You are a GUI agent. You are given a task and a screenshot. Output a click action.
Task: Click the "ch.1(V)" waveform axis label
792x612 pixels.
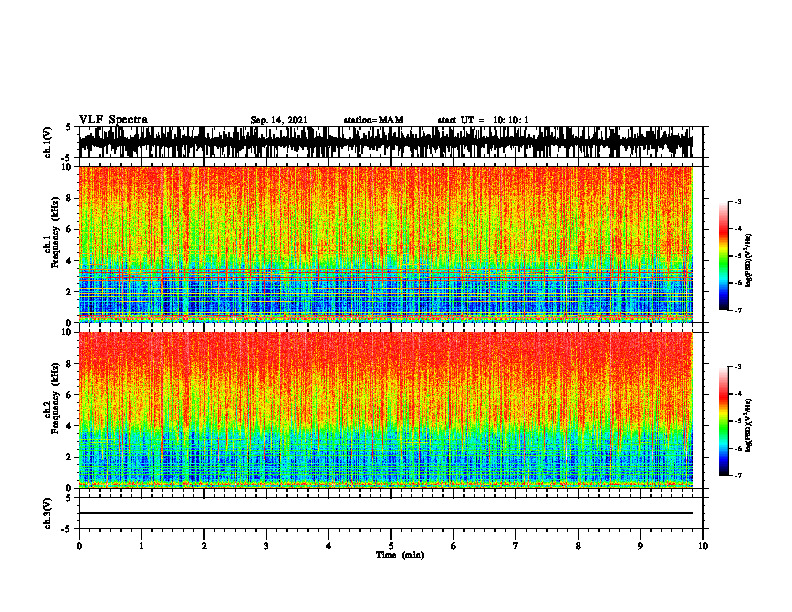(x=48, y=142)
